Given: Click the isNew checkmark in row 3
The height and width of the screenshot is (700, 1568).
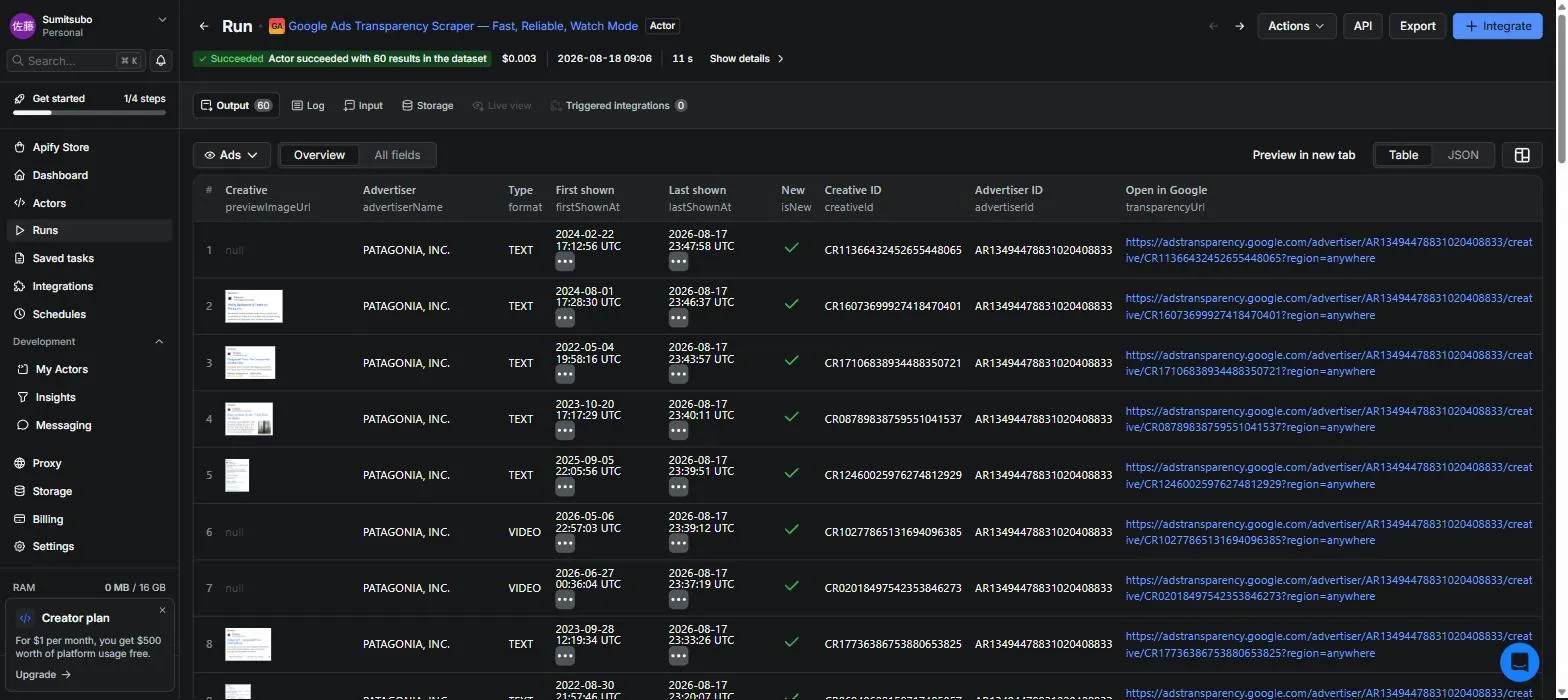Looking at the screenshot, I should [x=791, y=360].
